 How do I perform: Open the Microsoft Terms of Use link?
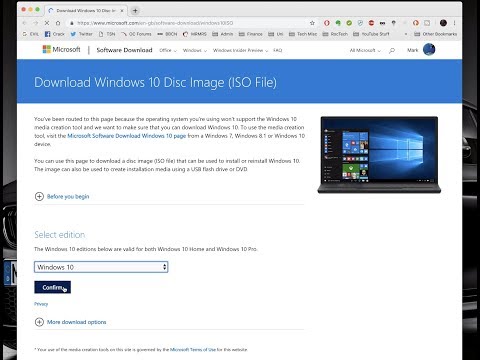pyautogui.click(x=193, y=350)
